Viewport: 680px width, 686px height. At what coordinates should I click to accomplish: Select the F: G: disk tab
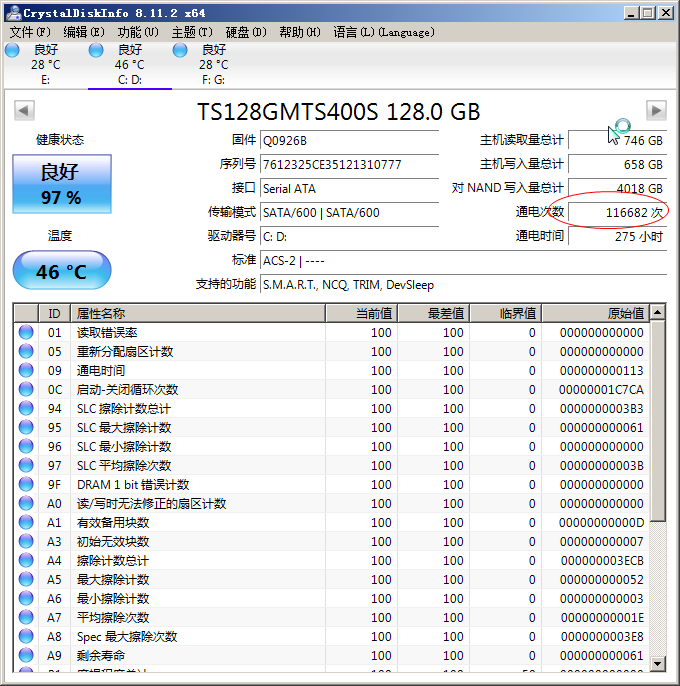coord(214,65)
